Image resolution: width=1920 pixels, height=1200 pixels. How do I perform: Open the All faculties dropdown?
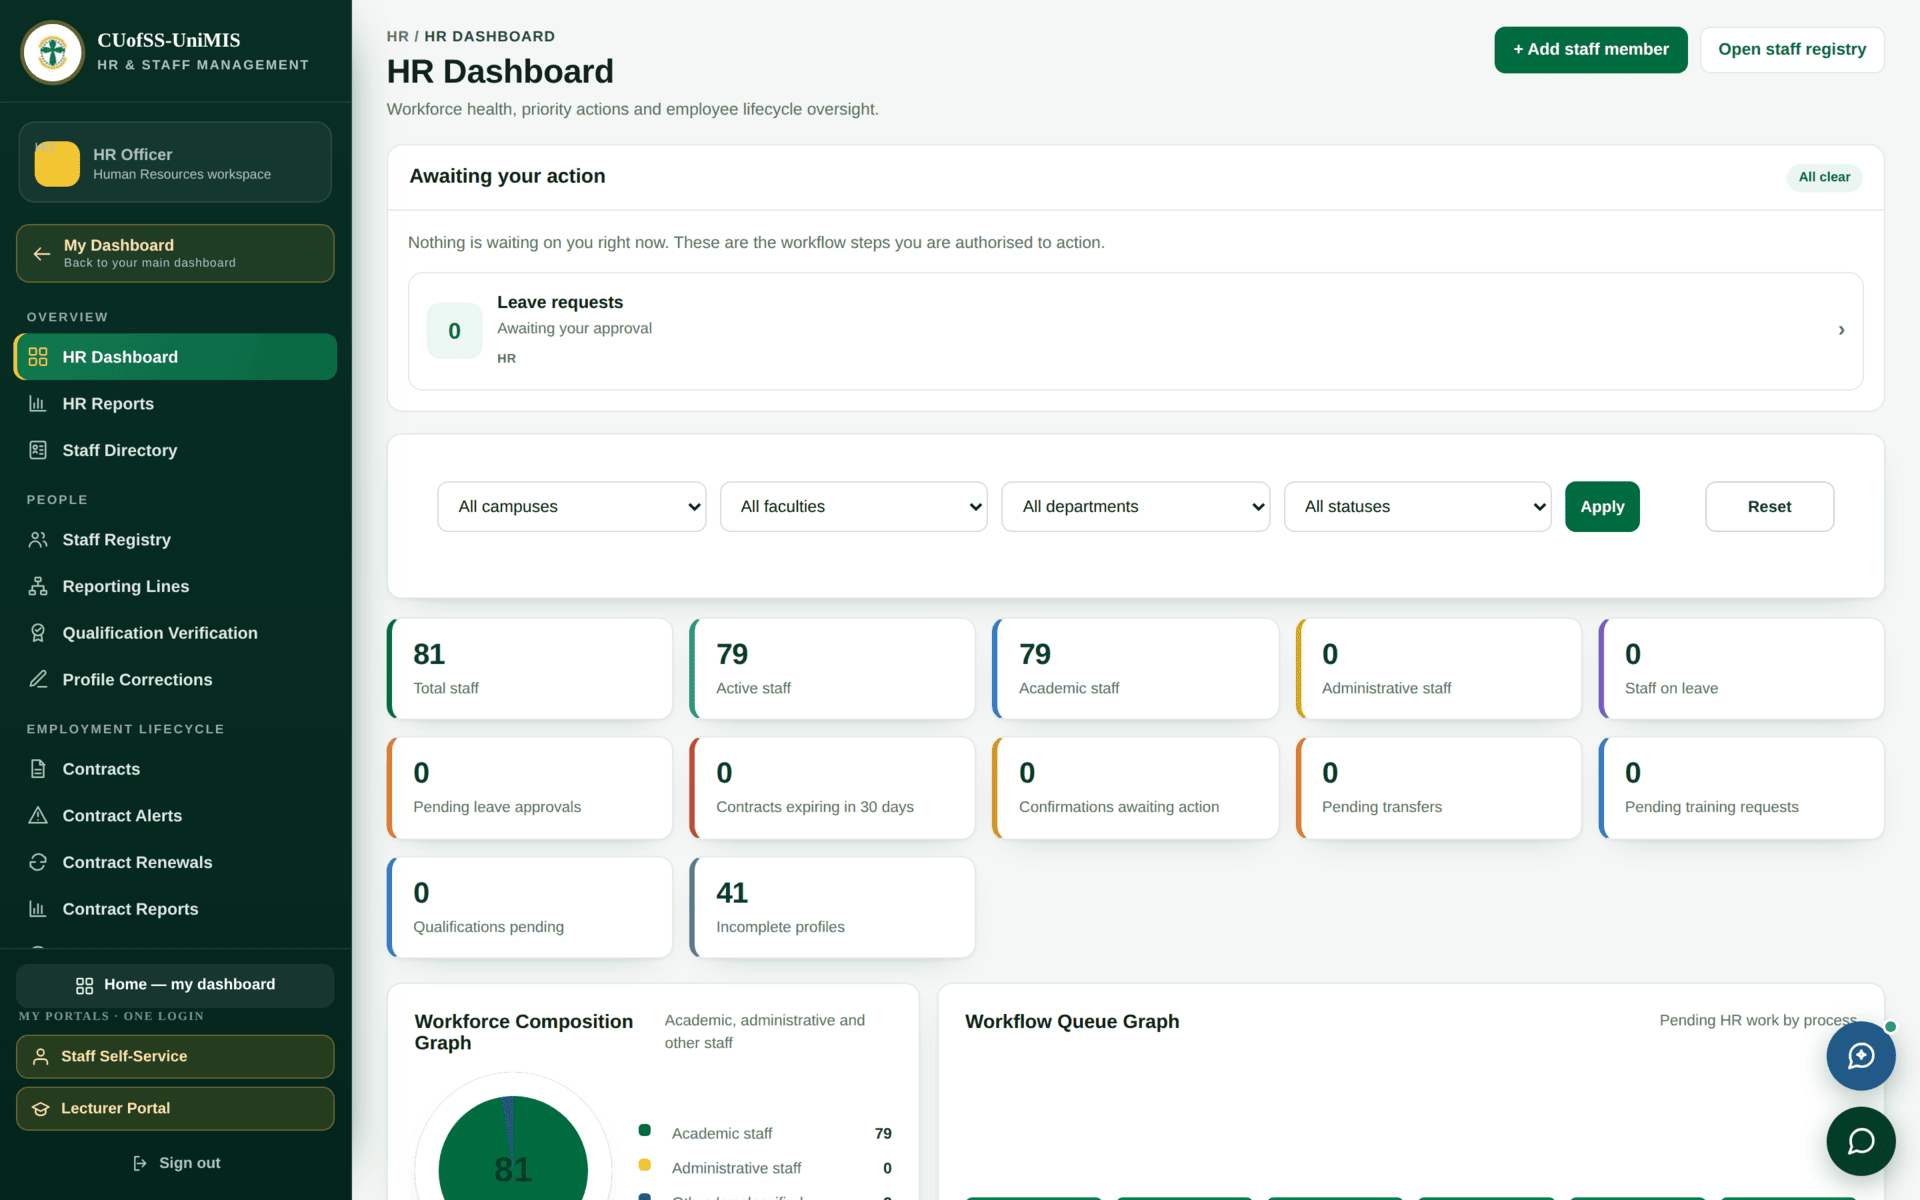(x=854, y=507)
